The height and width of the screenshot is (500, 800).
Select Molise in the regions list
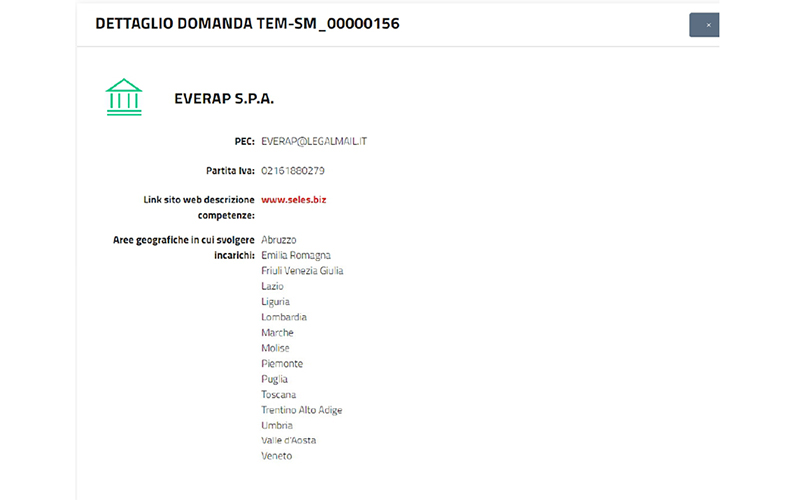[275, 348]
